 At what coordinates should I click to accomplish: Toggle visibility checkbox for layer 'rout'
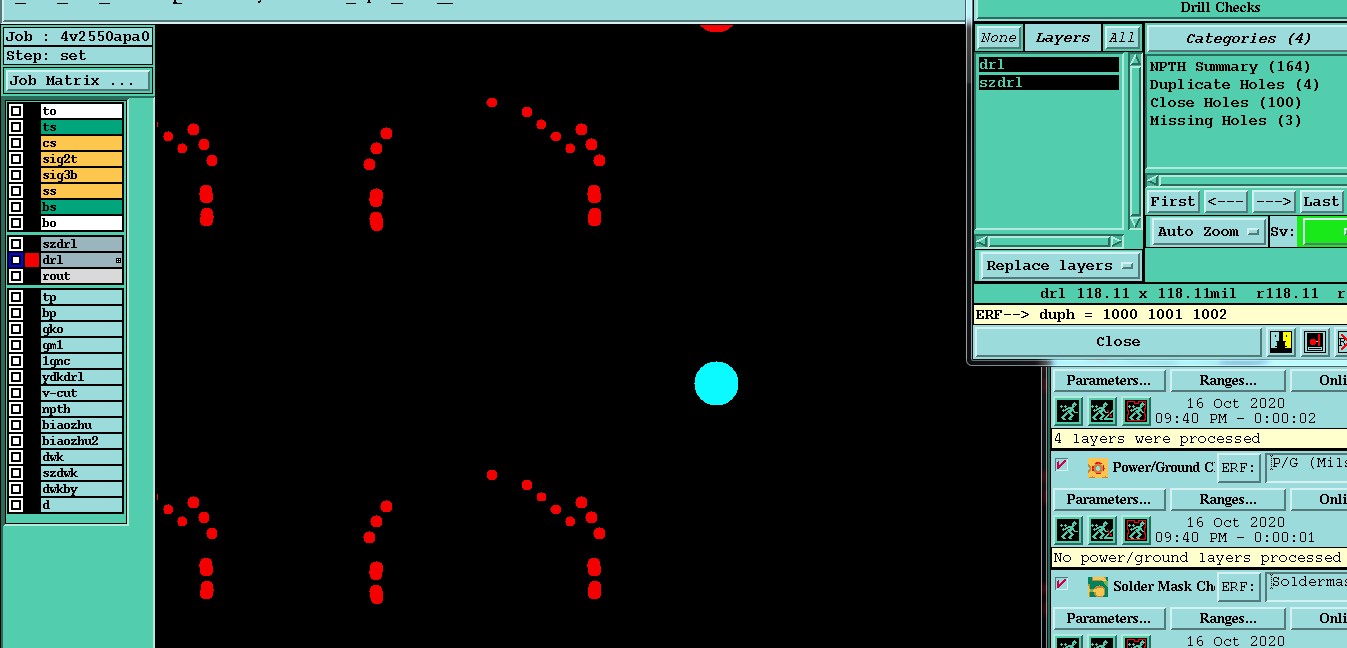(16, 276)
